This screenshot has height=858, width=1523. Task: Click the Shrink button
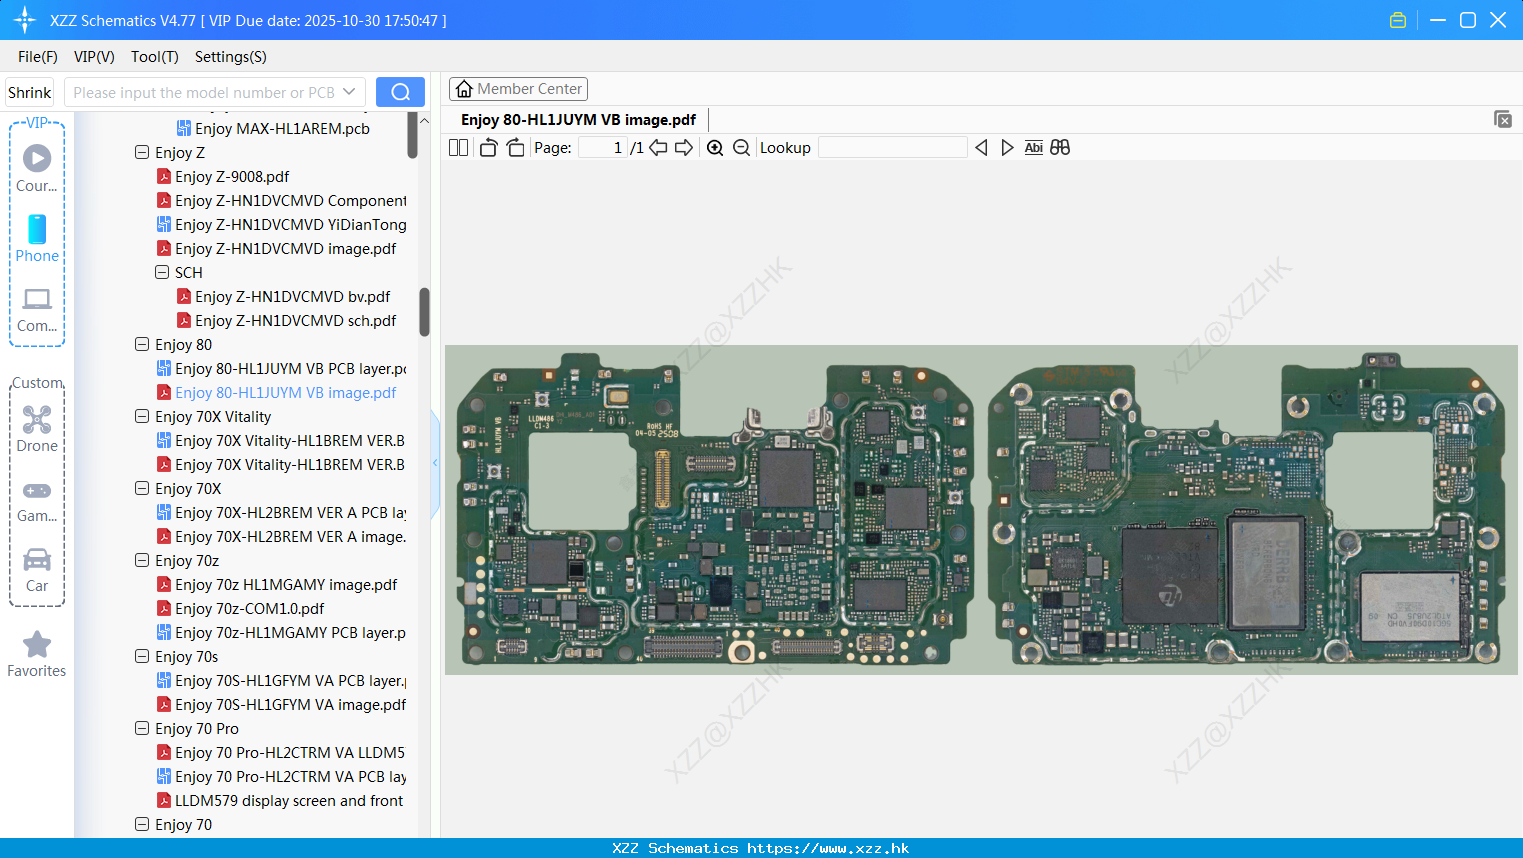coord(30,92)
